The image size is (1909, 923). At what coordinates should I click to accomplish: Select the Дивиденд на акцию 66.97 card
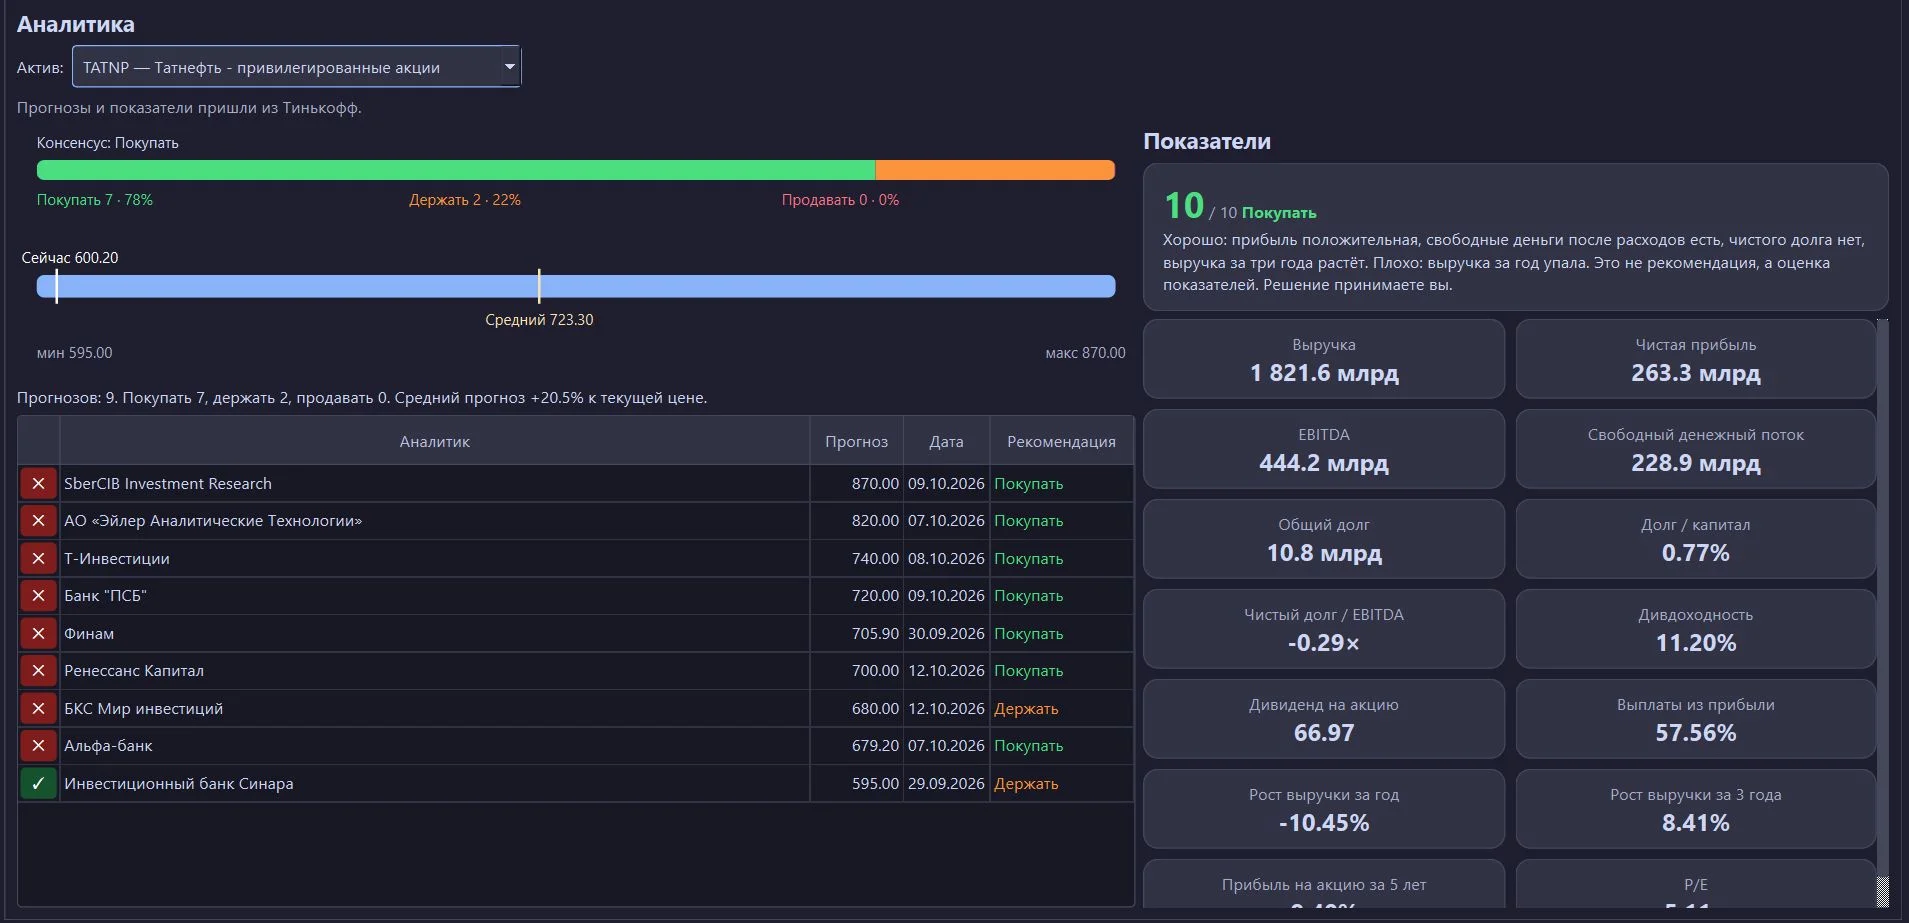pos(1324,719)
